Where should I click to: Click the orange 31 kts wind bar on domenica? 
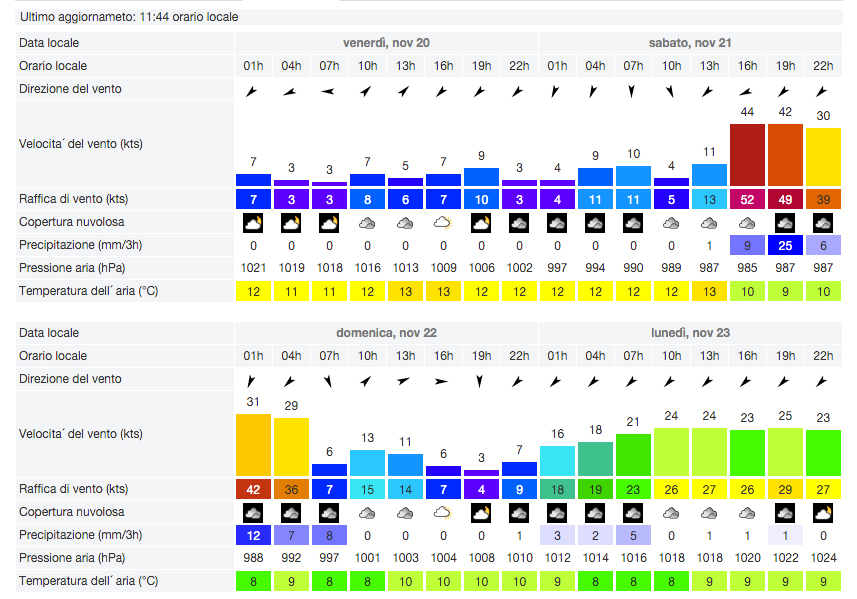coord(253,445)
